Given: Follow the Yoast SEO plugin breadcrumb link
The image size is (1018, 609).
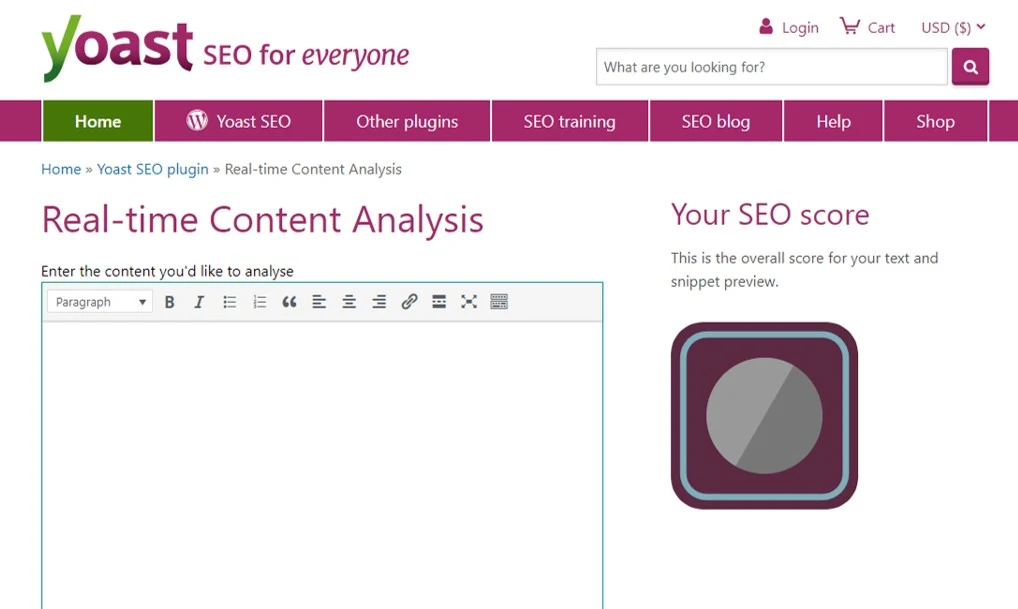Looking at the screenshot, I should (x=153, y=169).
